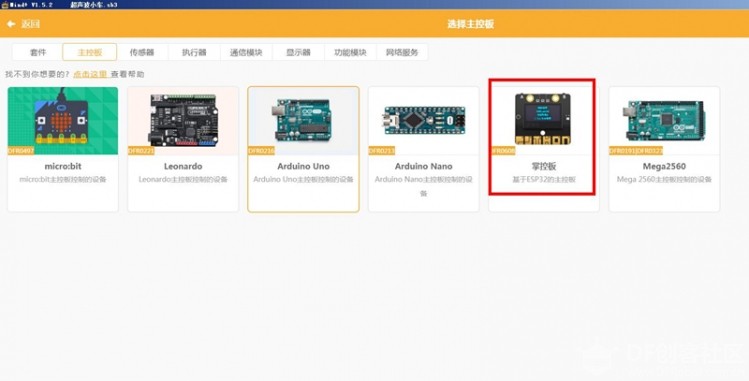Click the 选择主控板 page title
The height and width of the screenshot is (381, 749).
470,24
